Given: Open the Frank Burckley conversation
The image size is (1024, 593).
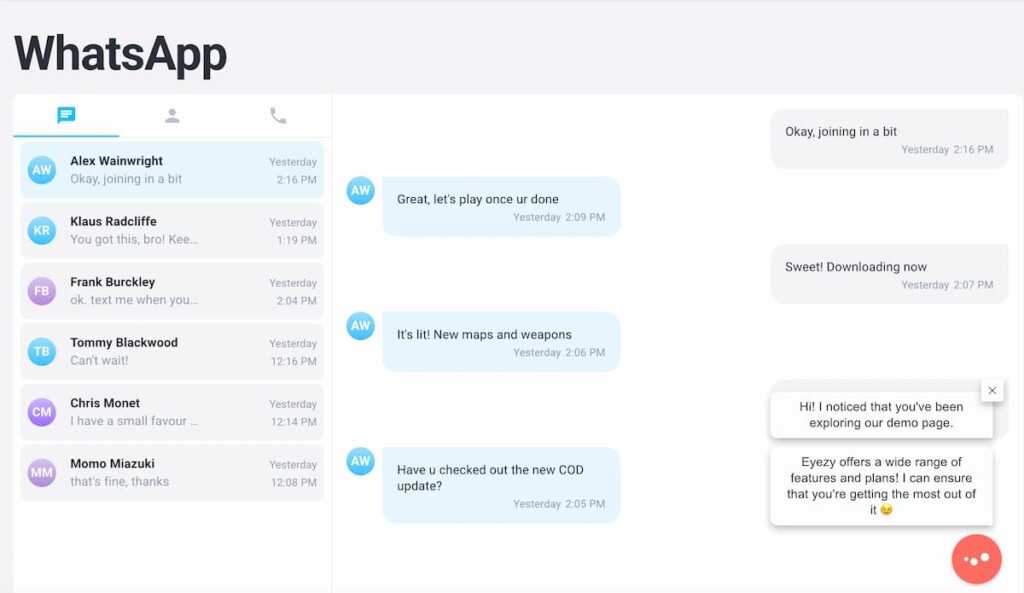Looking at the screenshot, I should [172, 291].
